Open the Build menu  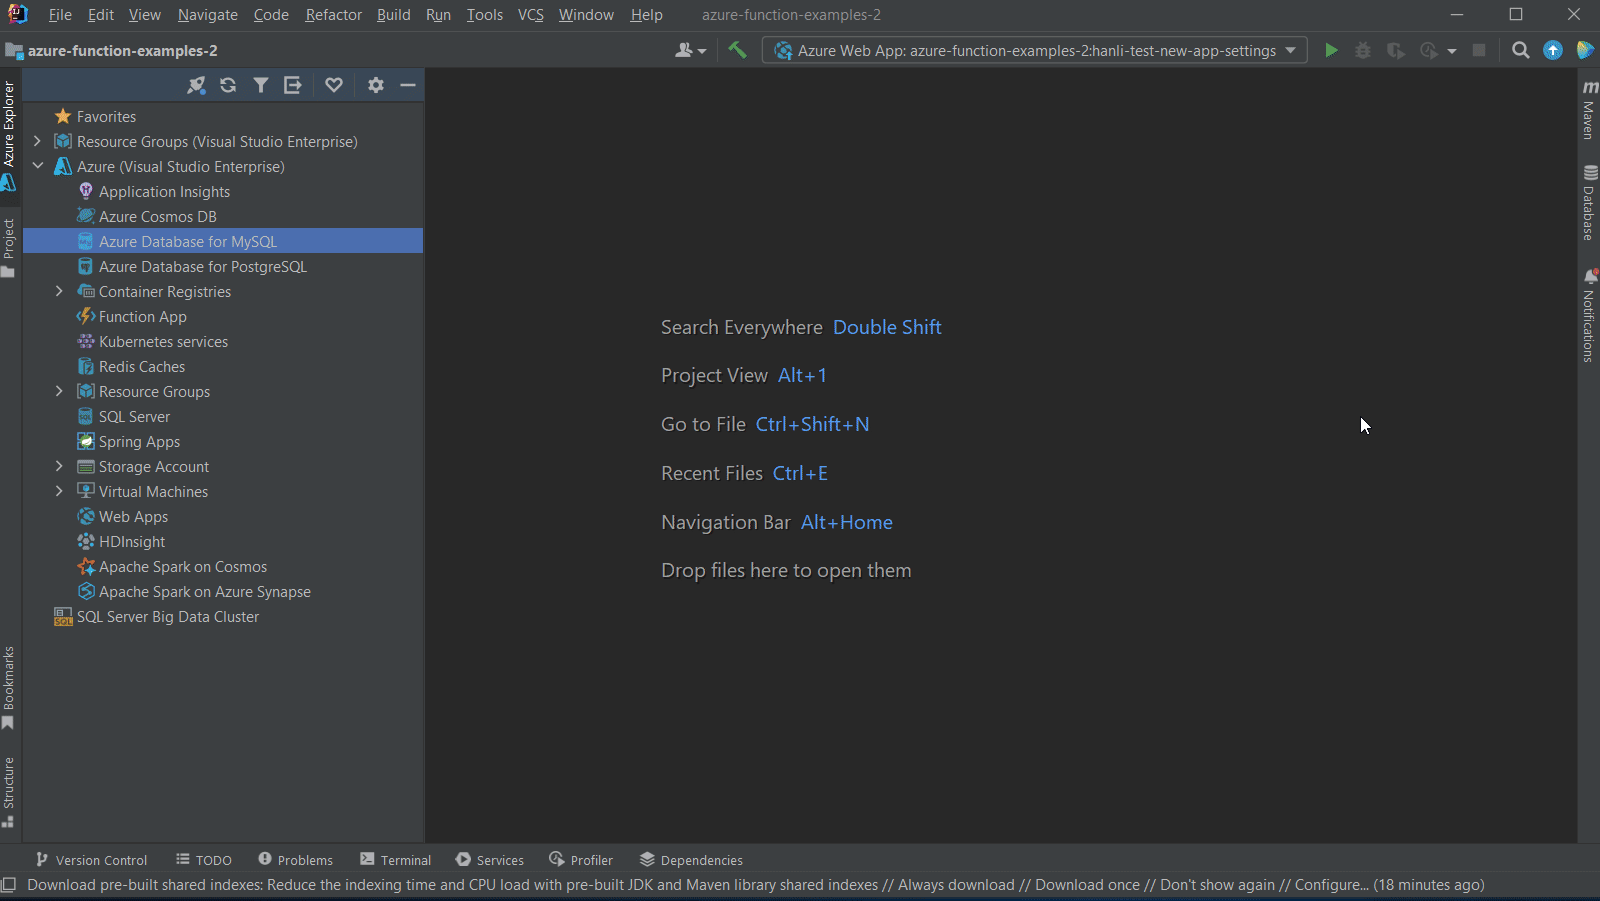(394, 15)
